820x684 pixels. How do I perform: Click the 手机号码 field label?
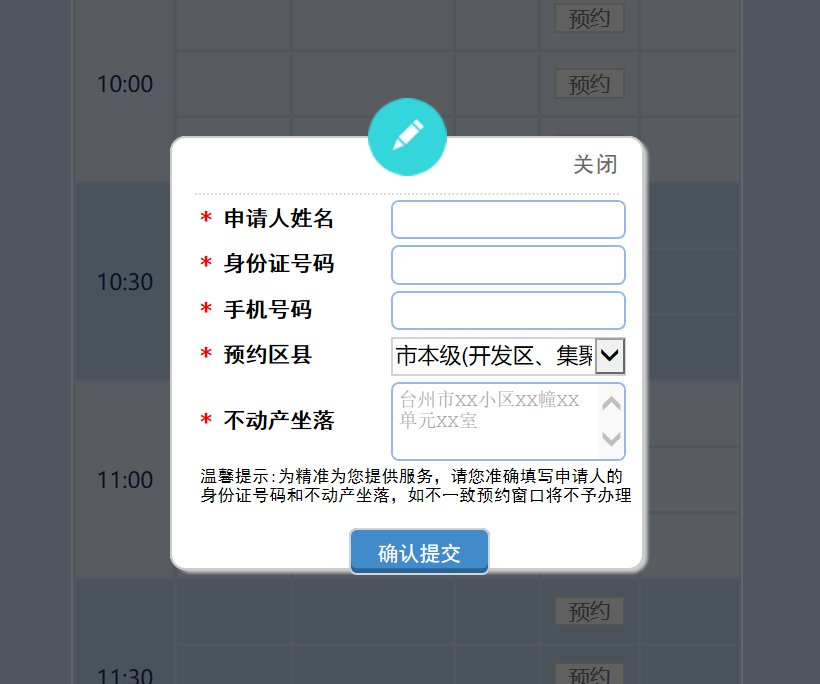click(267, 310)
